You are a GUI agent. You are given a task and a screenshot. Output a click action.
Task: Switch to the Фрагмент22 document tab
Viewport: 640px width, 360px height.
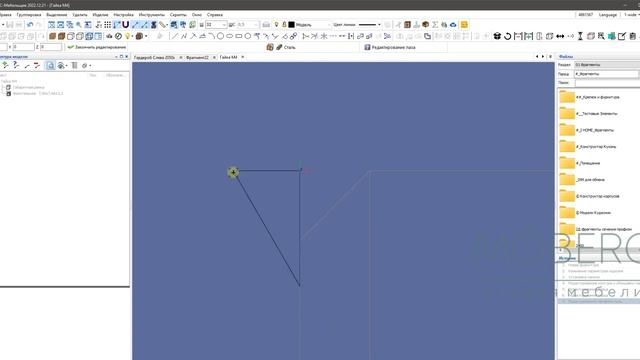[x=197, y=58]
